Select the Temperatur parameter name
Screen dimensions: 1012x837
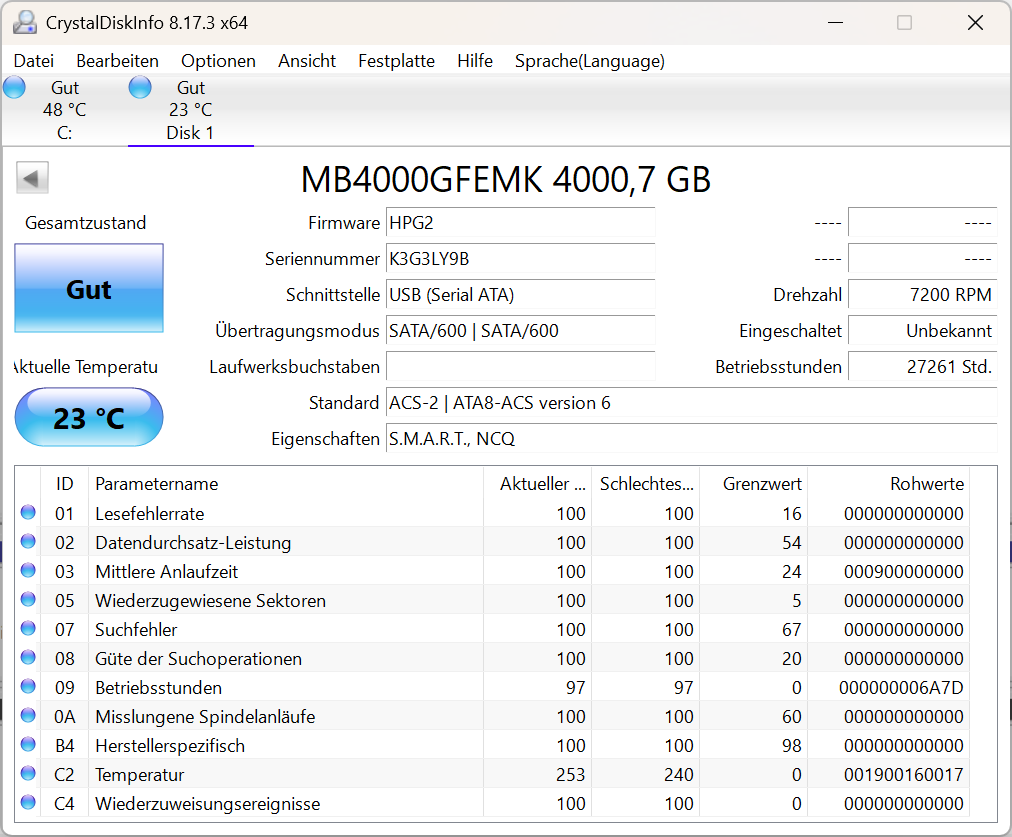[x=139, y=775]
